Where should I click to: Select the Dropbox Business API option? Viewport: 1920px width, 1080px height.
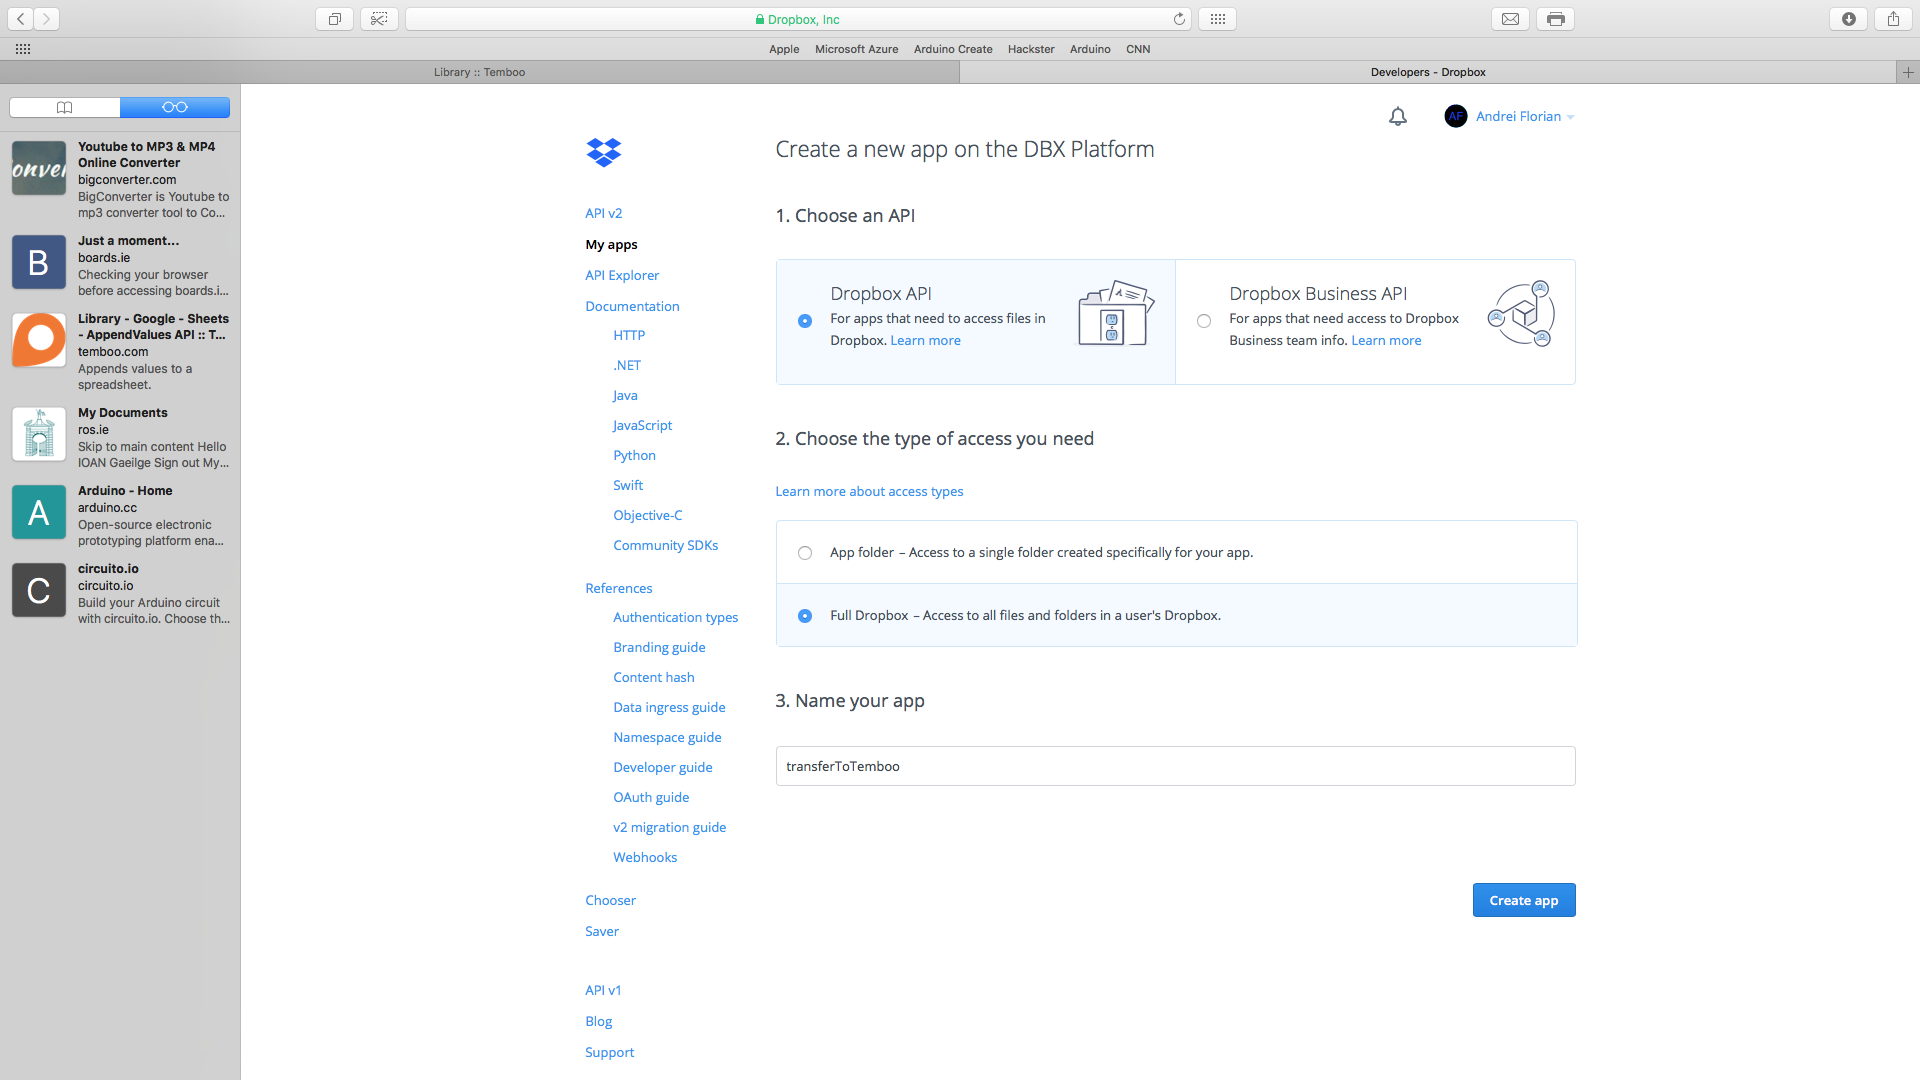pyautogui.click(x=1204, y=321)
